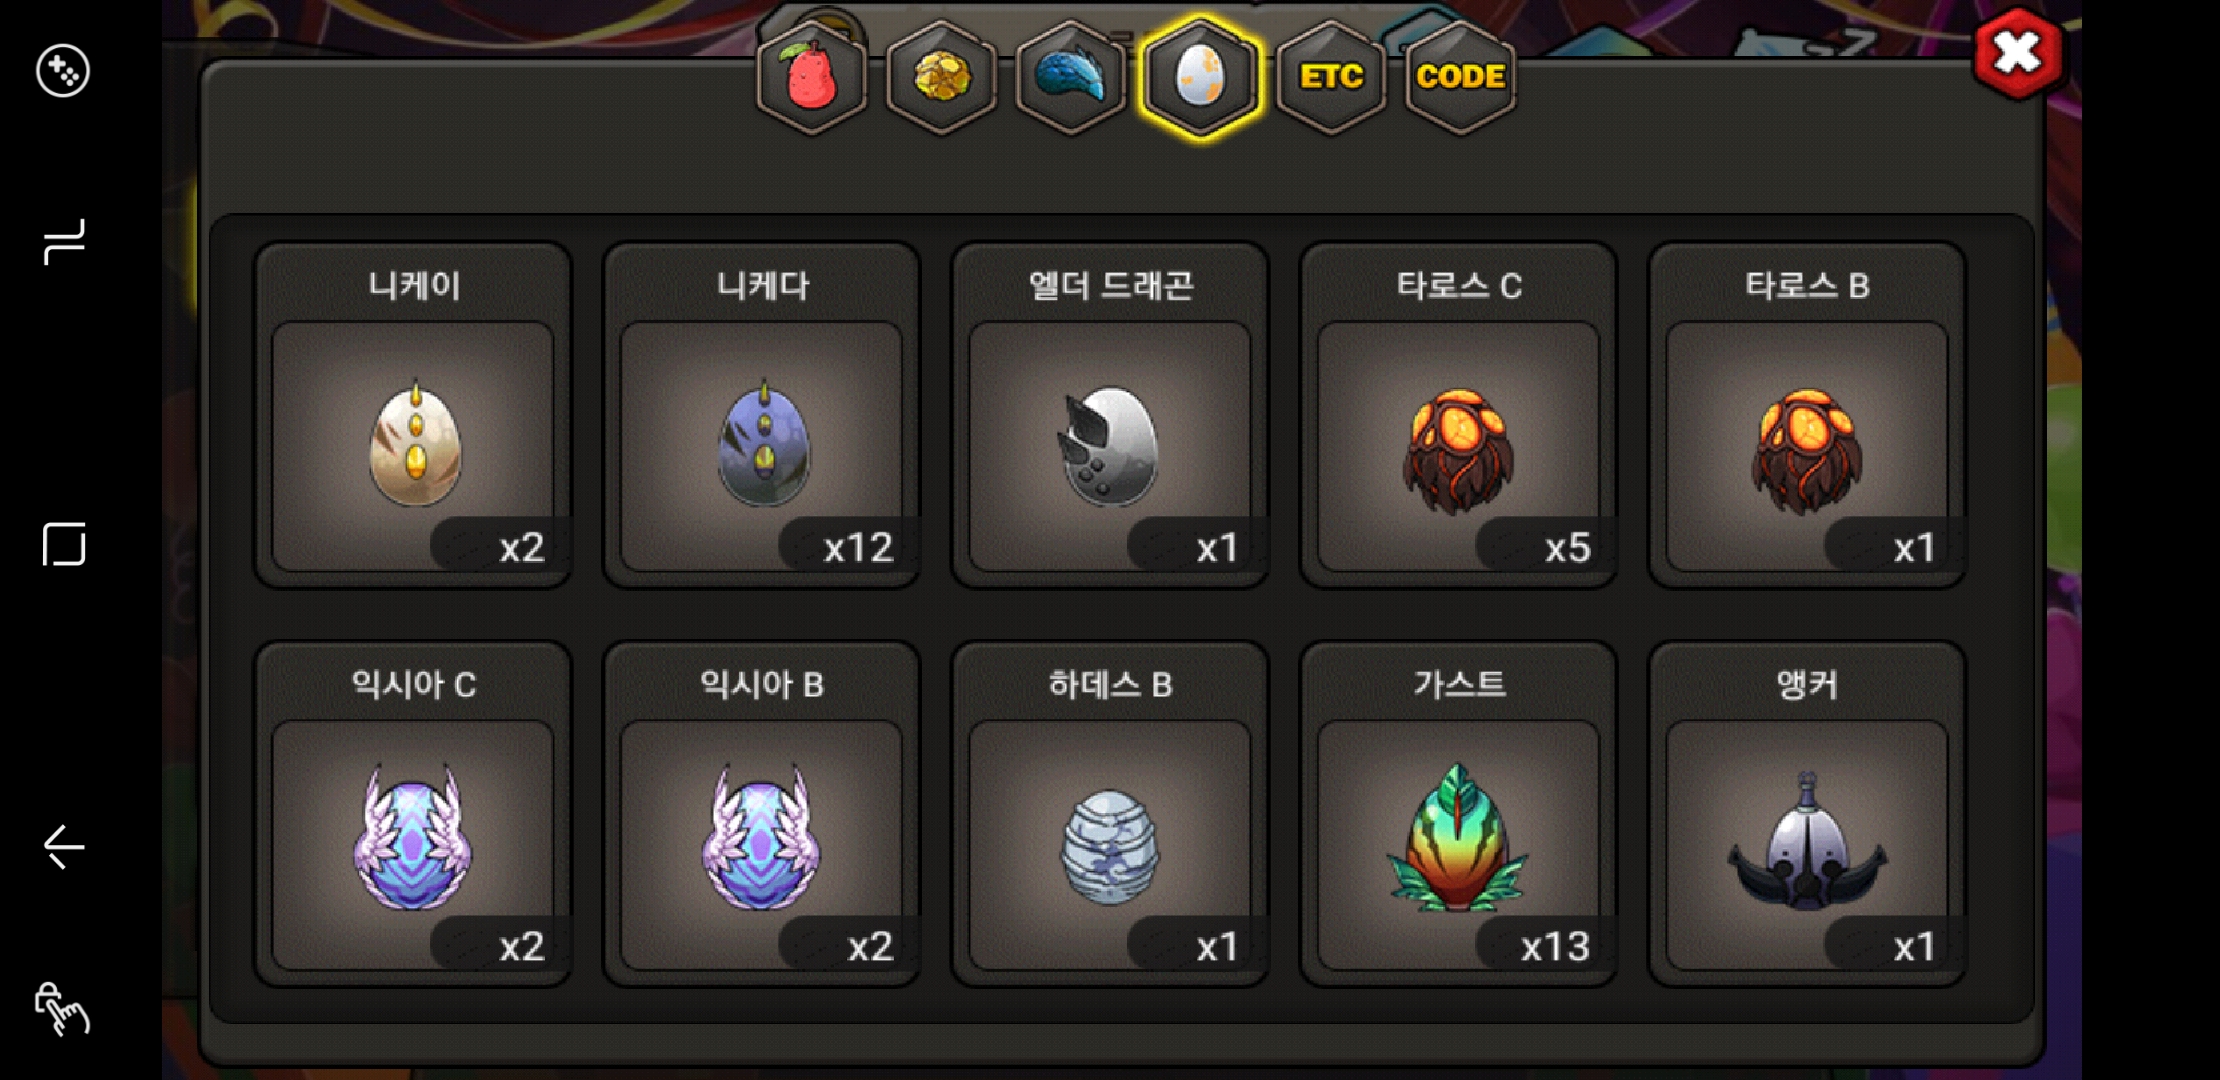Choose the 하데스 B egg

pos(1110,814)
